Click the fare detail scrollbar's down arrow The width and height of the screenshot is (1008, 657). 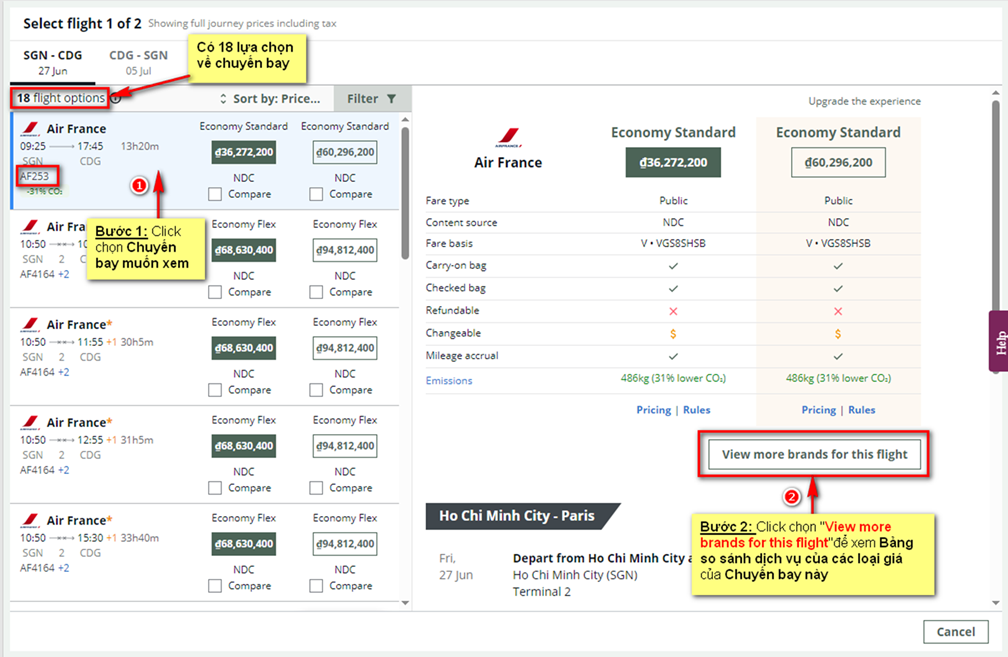(x=996, y=602)
